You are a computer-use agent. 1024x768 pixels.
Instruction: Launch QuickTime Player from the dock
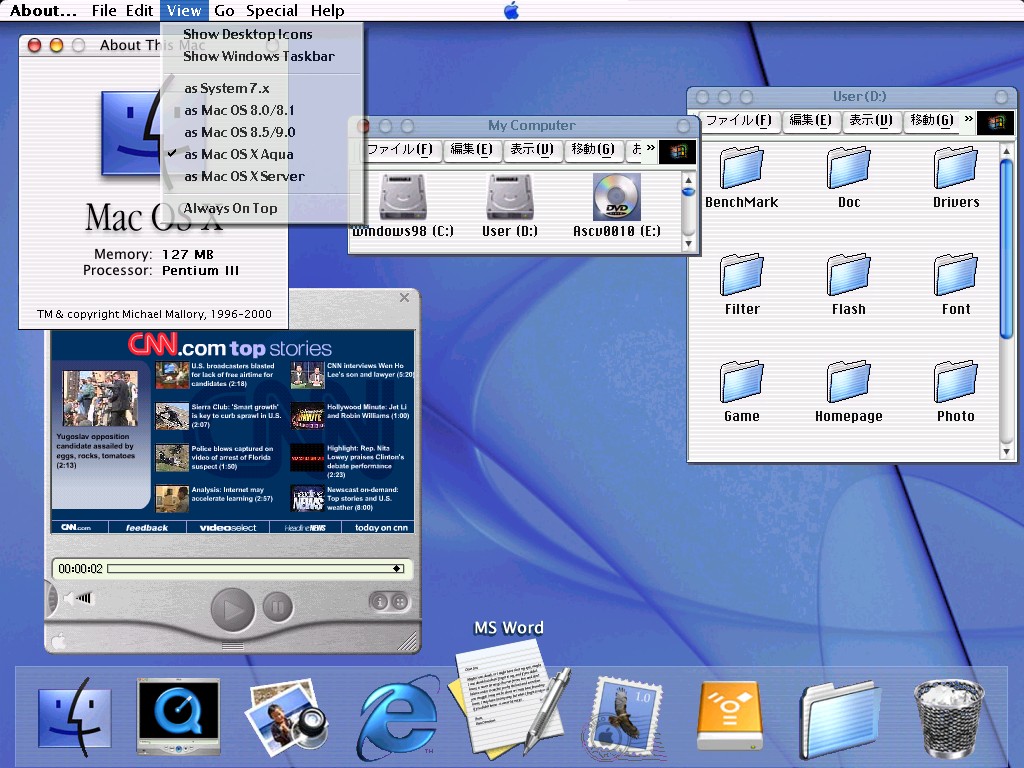point(178,716)
